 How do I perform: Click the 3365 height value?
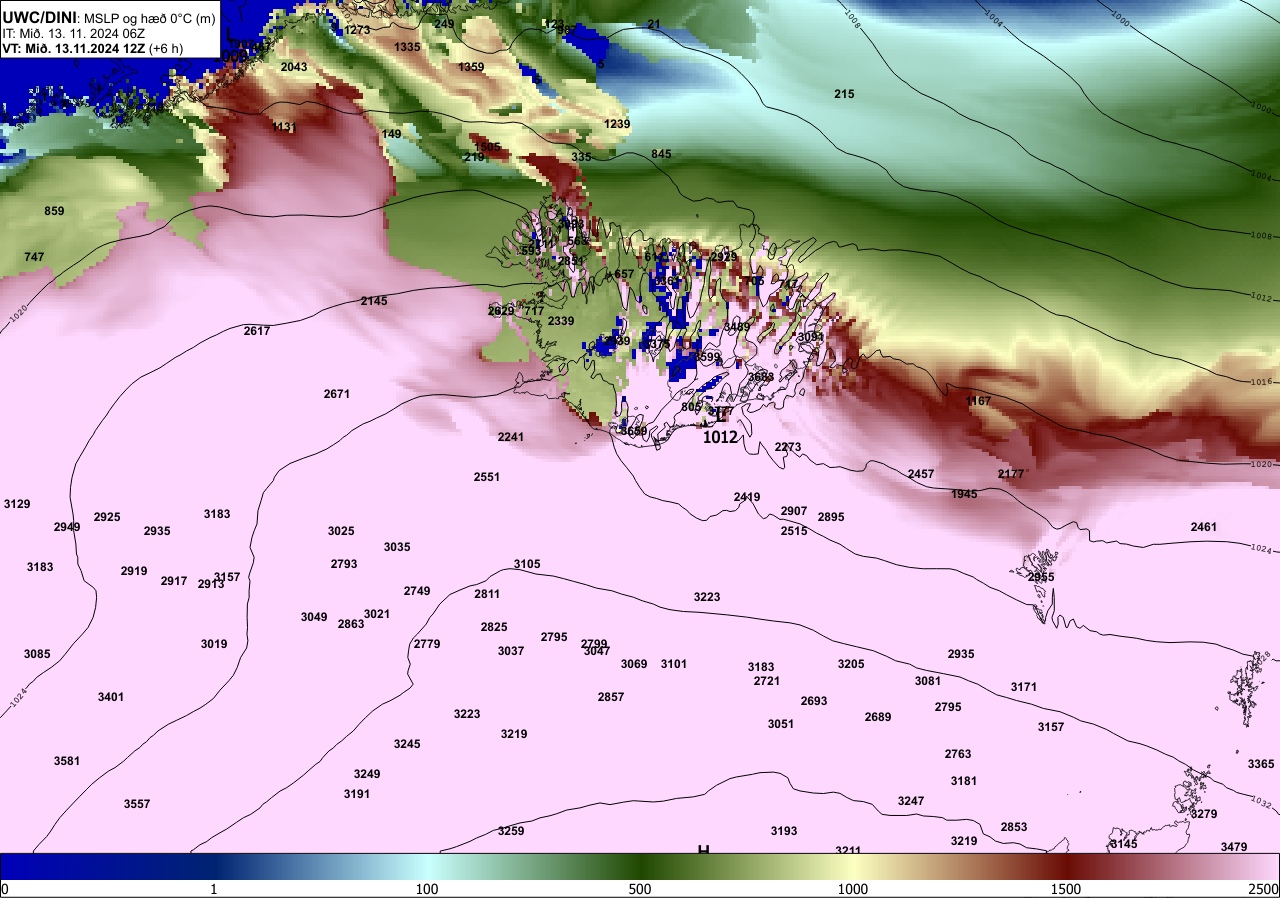pos(1261,764)
